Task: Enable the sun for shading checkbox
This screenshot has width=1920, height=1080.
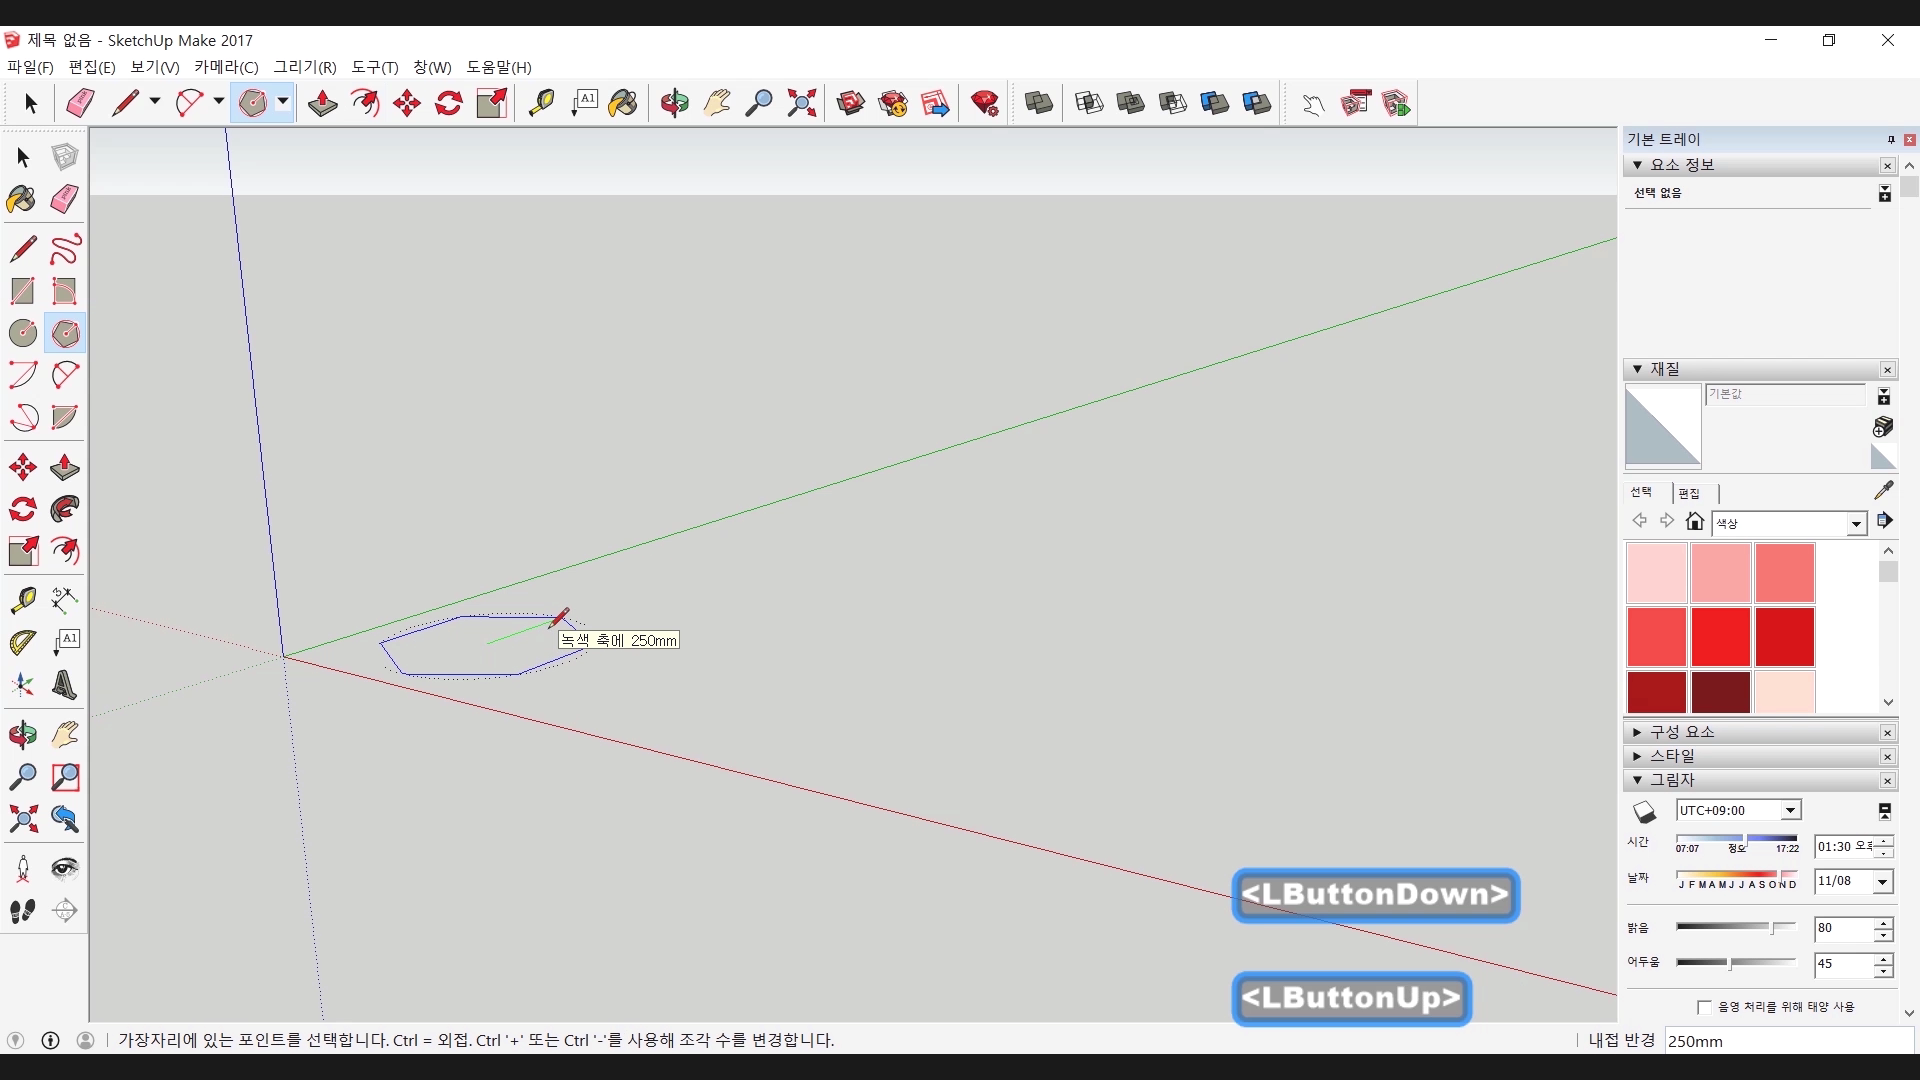Action: tap(1704, 1007)
